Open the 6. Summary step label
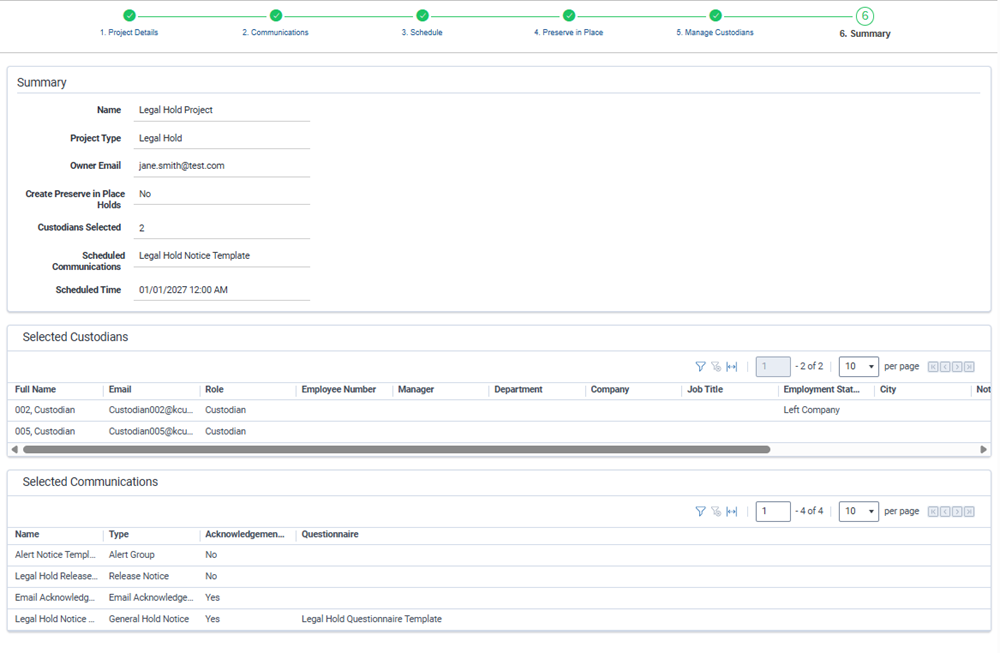 [865, 34]
